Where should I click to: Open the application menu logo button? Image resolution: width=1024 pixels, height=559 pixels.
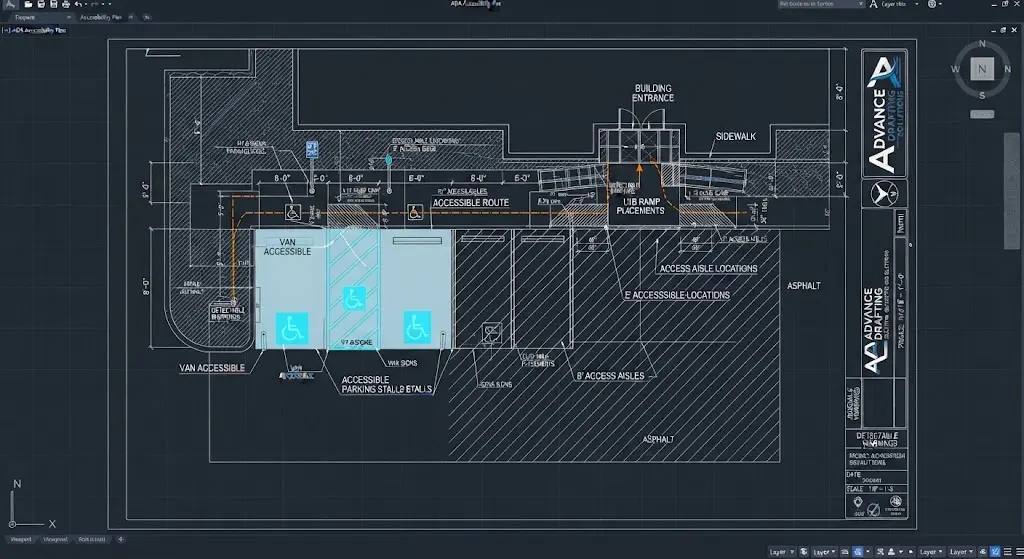click(10, 4)
